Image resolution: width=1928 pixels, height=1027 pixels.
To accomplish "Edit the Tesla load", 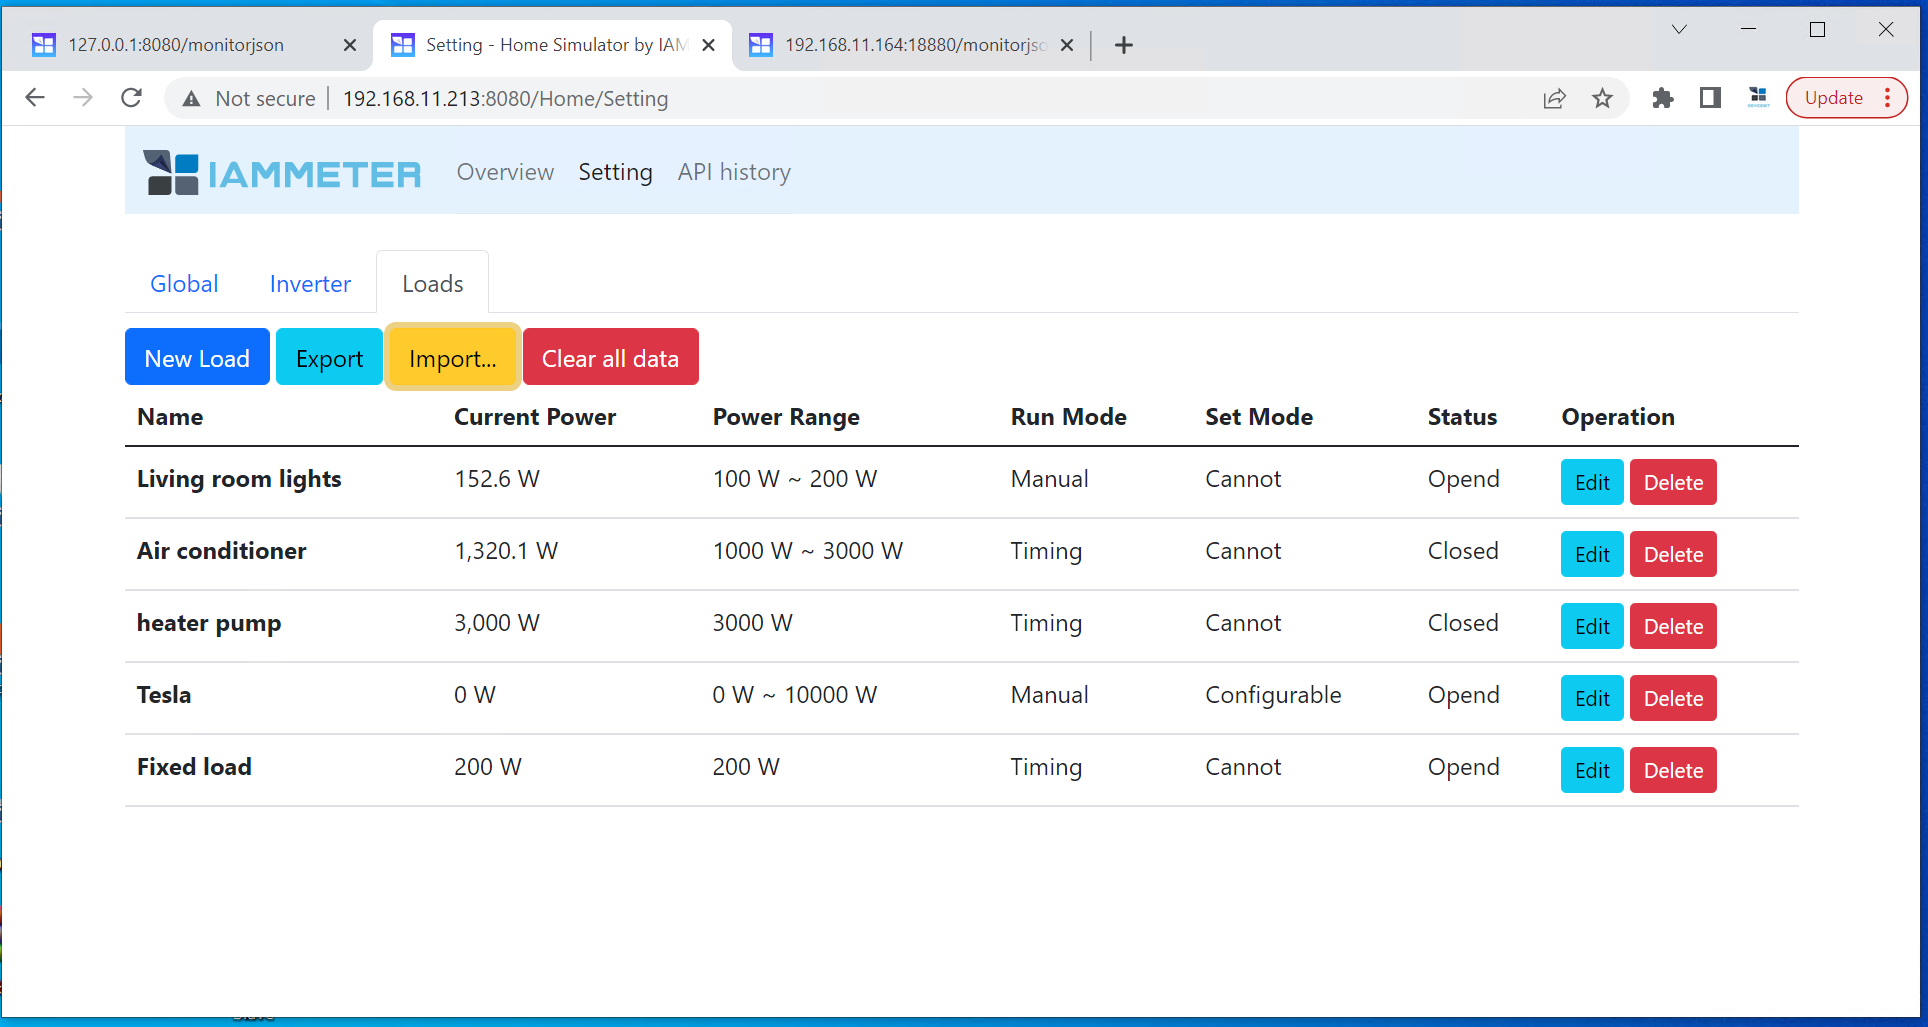I will 1591,699.
